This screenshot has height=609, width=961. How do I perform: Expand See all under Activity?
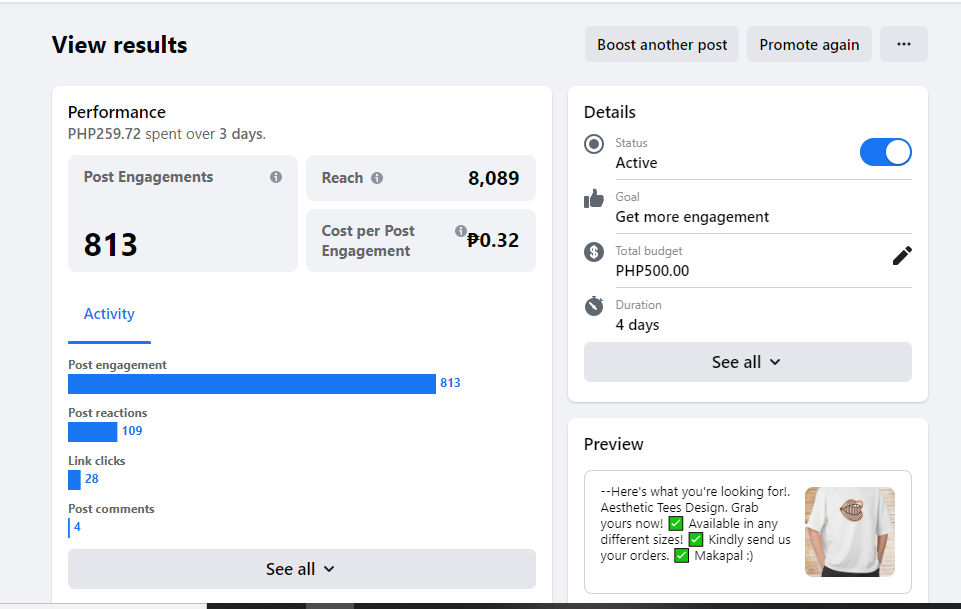click(301, 569)
